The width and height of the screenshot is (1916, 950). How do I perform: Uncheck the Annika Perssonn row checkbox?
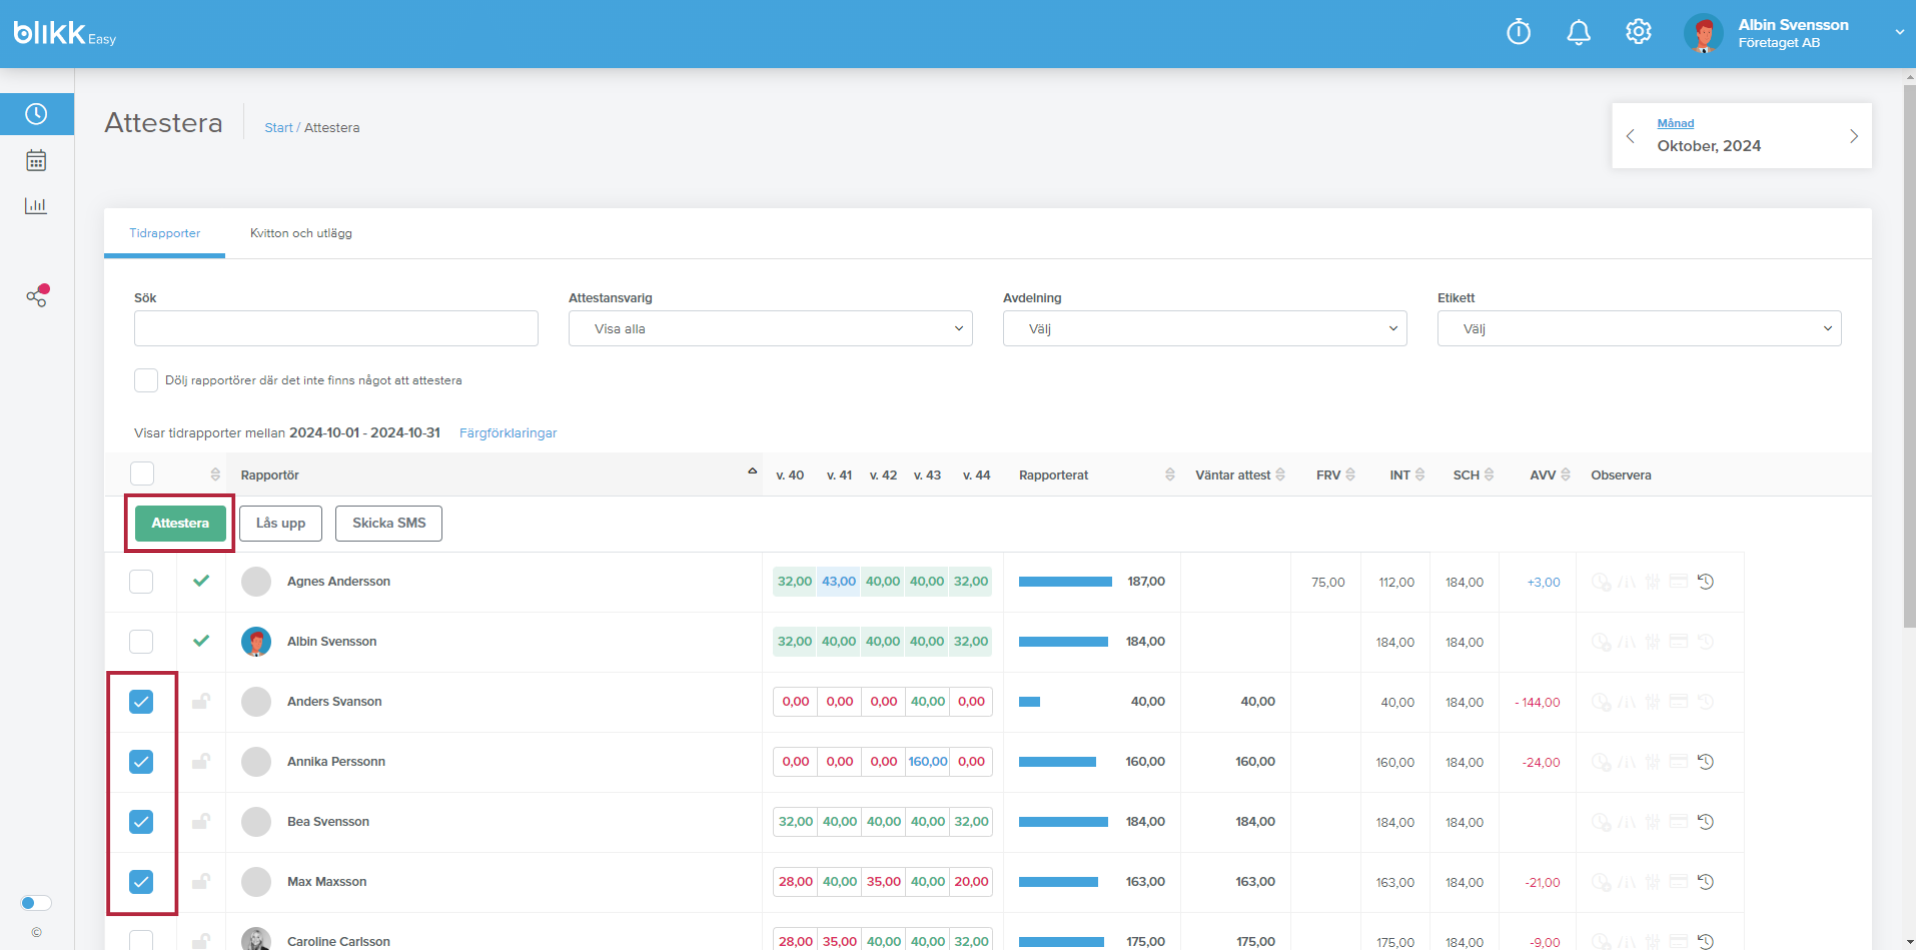click(x=141, y=762)
